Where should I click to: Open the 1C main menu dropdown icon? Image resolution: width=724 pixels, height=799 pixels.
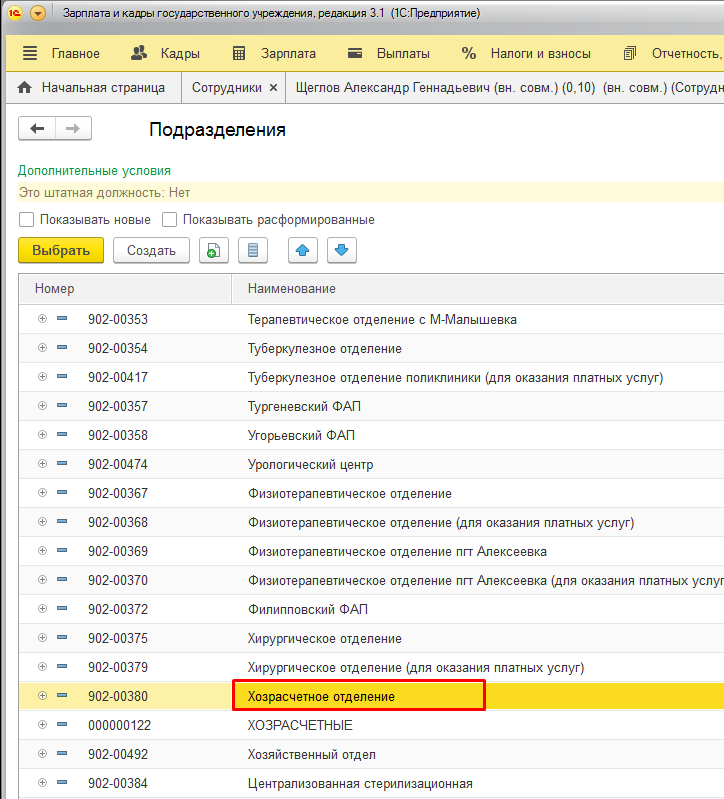(38, 14)
